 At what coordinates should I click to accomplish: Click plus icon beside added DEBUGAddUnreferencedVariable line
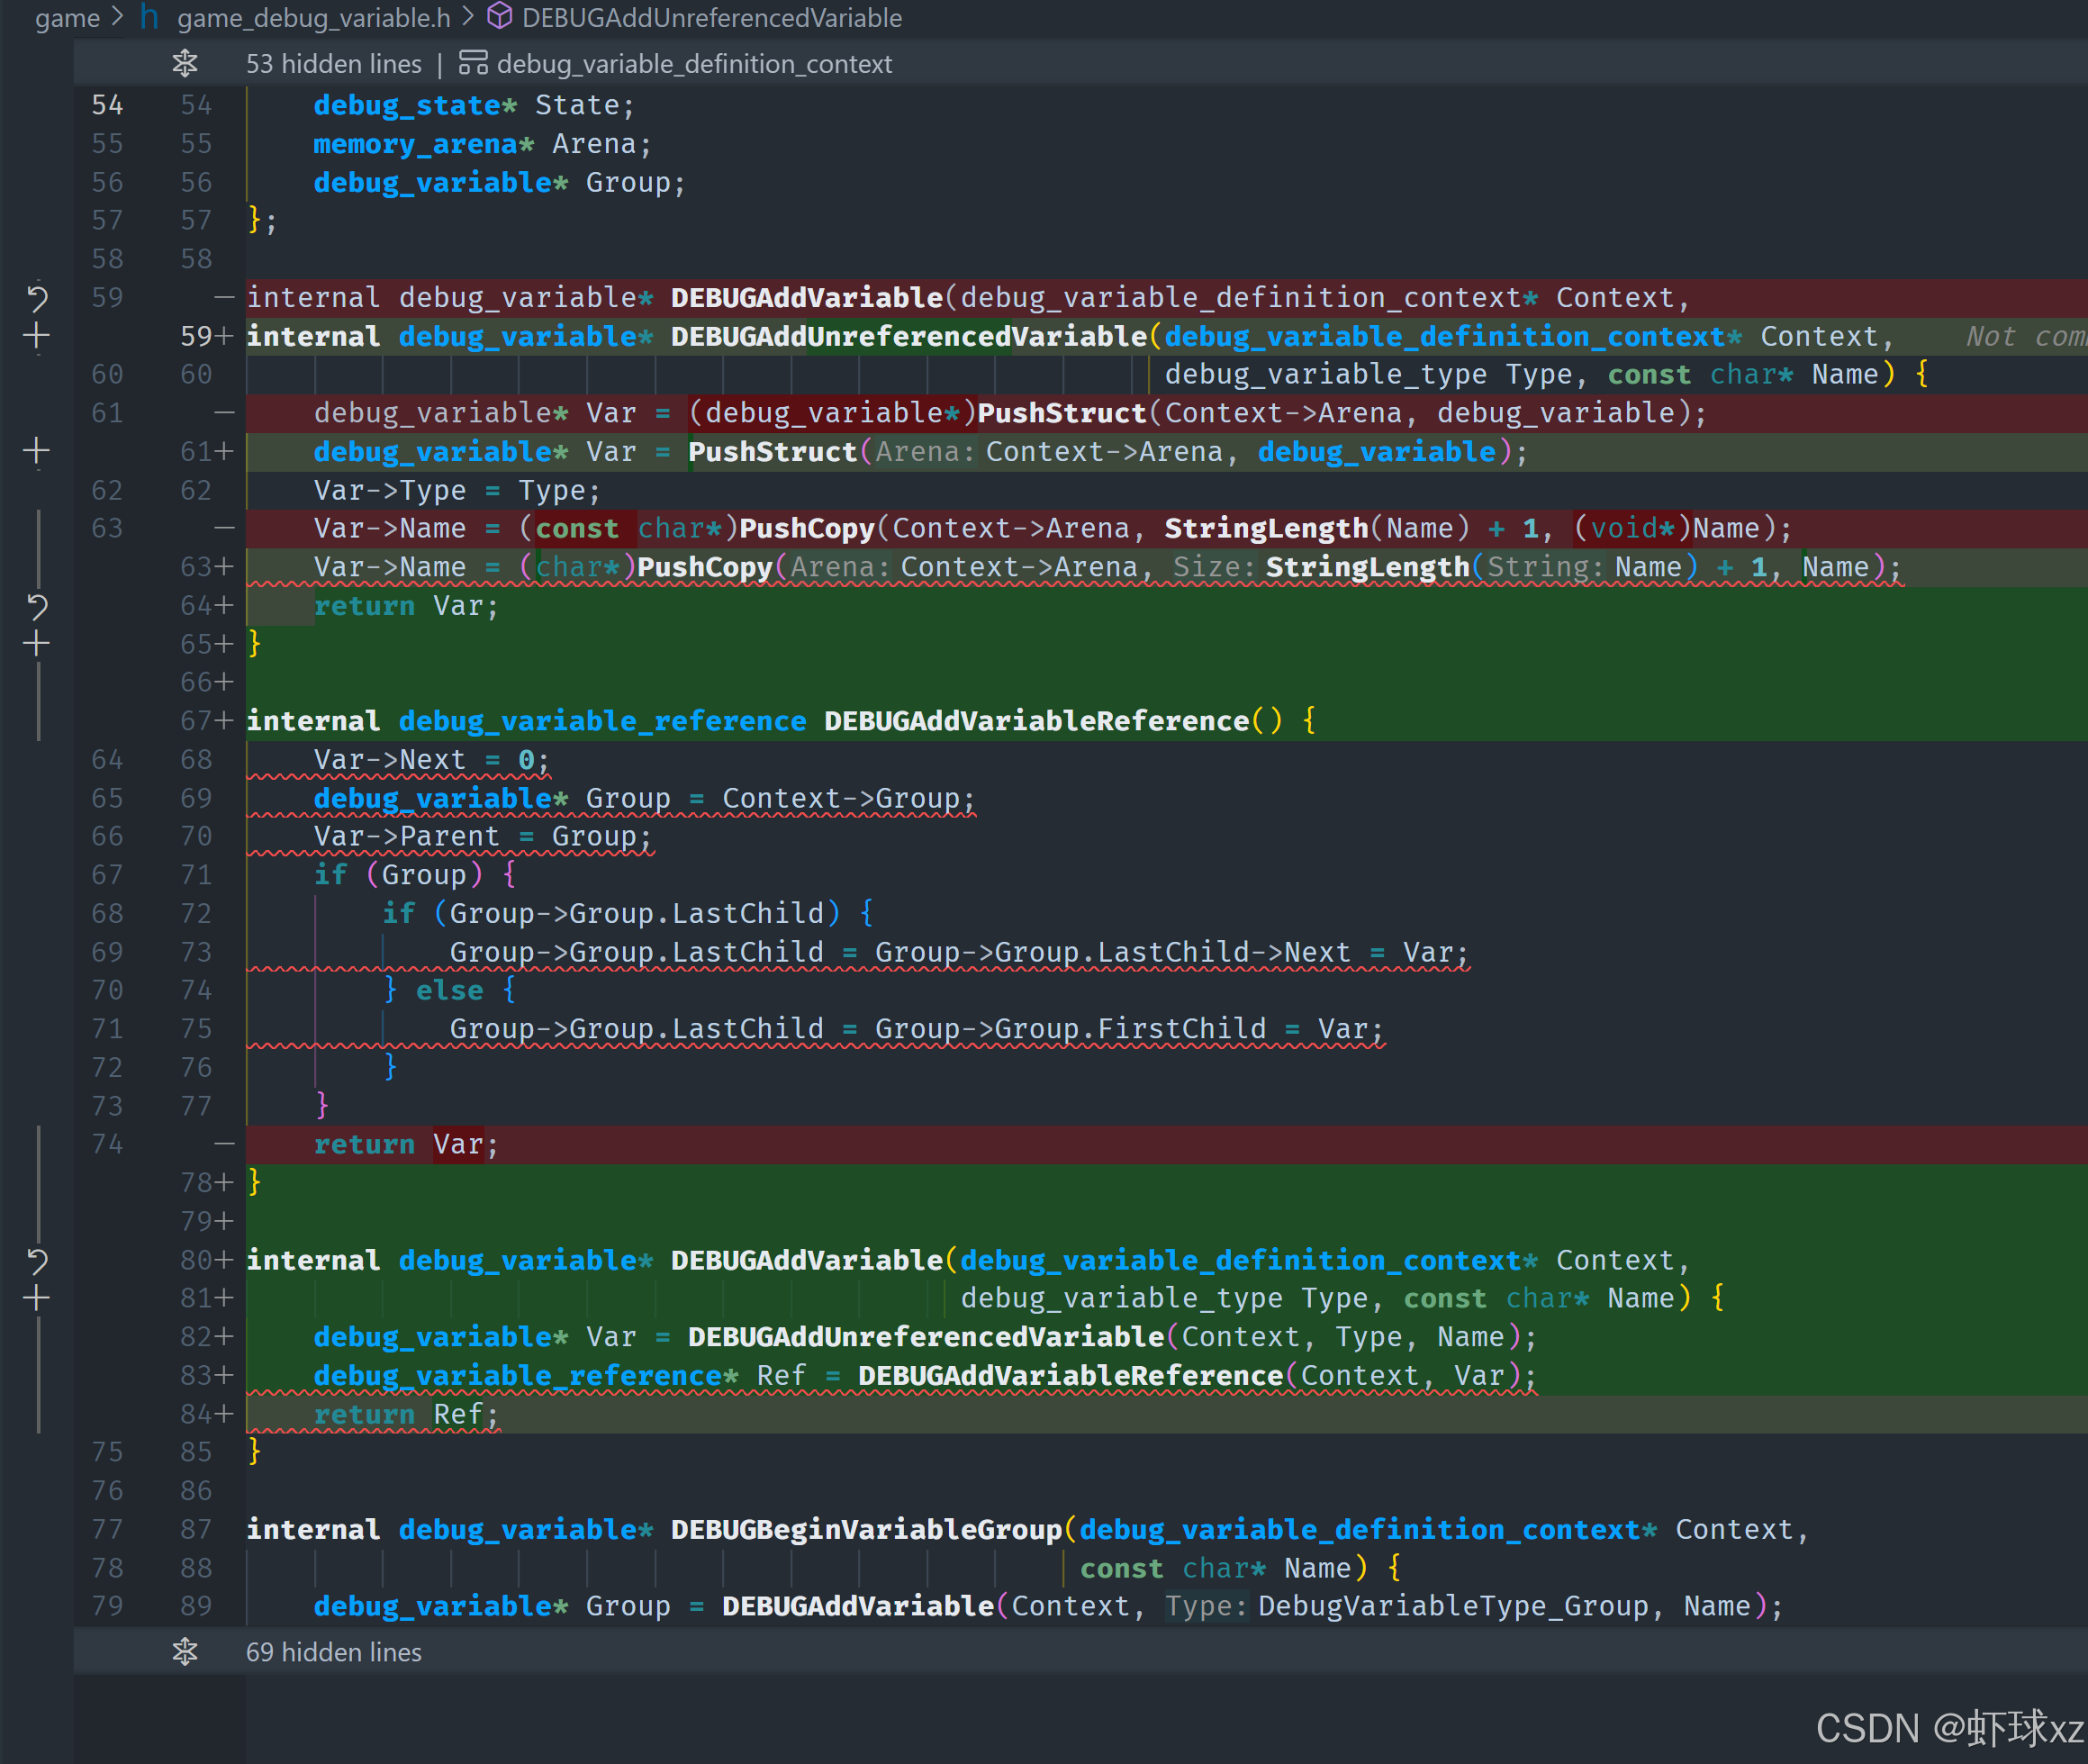(37, 336)
